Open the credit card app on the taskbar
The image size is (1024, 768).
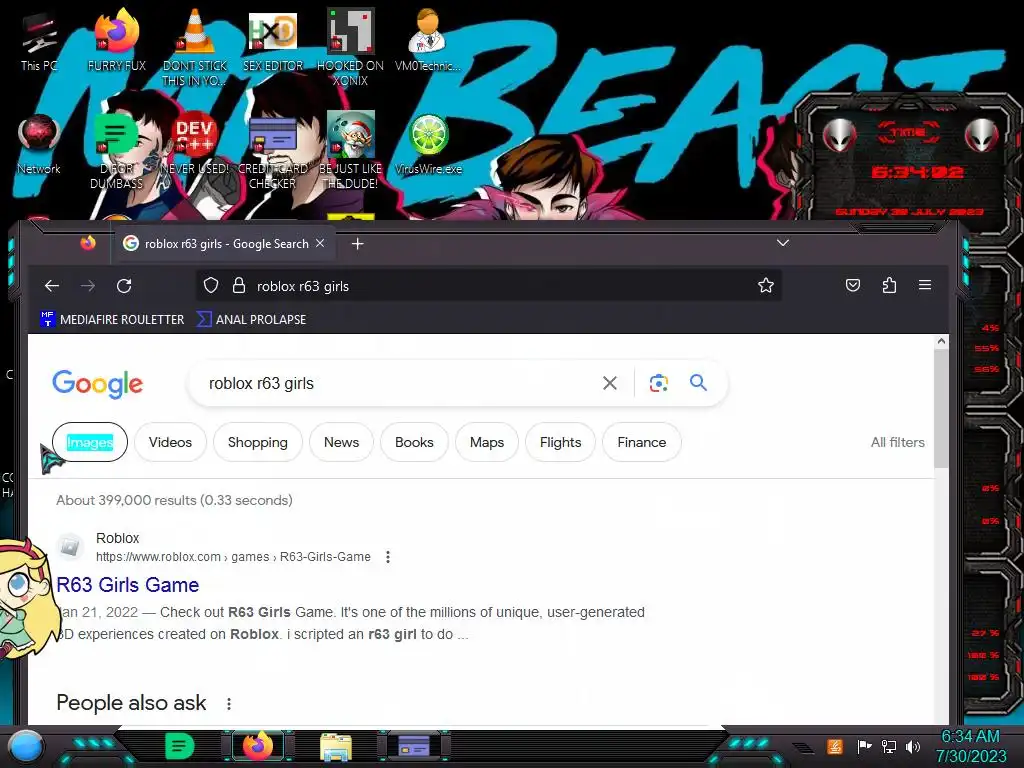(414, 746)
